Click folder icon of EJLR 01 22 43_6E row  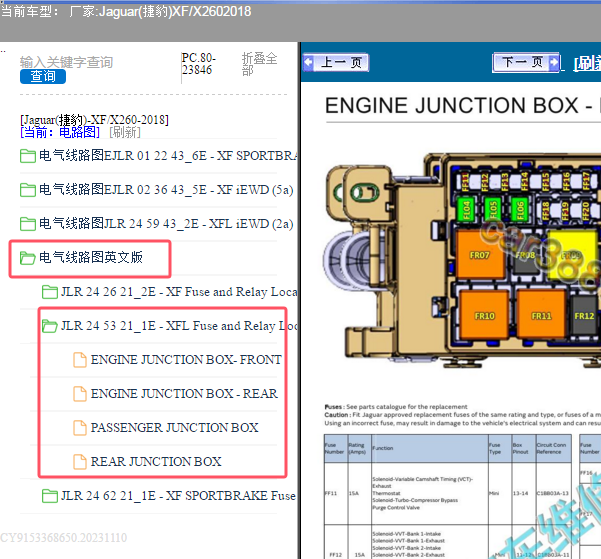tap(28, 156)
